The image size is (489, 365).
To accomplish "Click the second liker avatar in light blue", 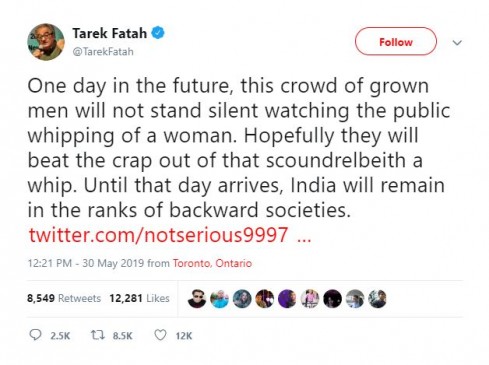I will click(220, 298).
